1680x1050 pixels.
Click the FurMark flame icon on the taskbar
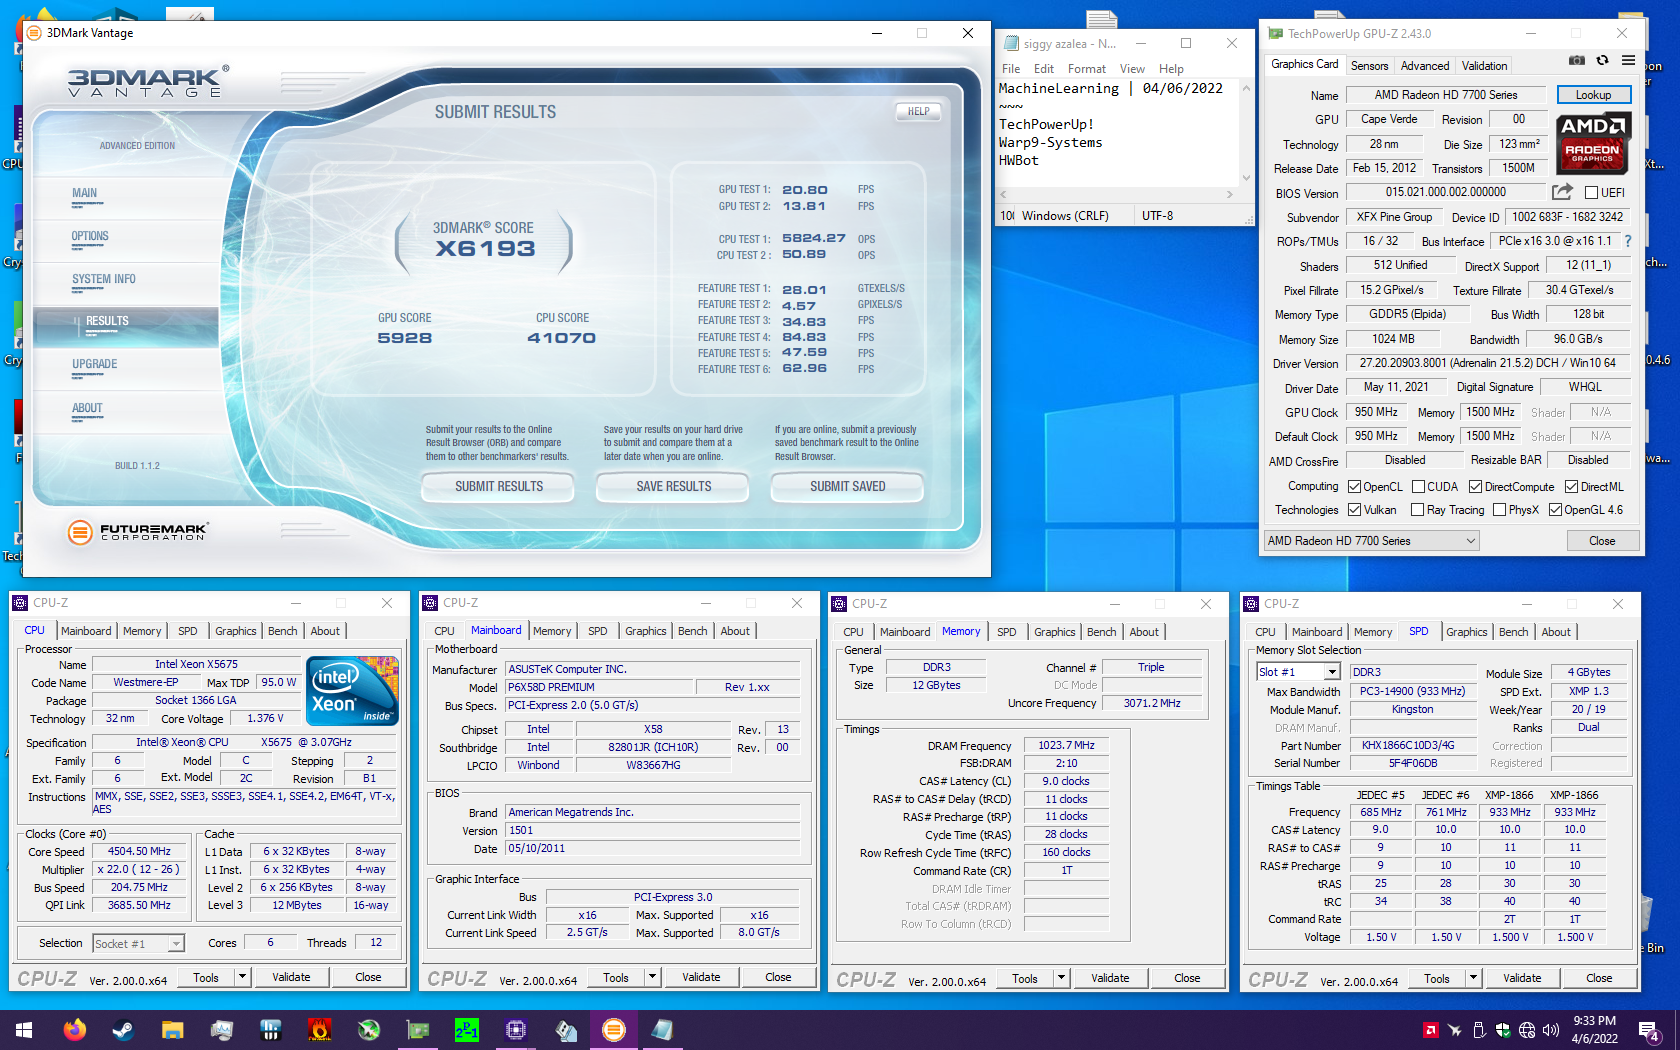(320, 1029)
